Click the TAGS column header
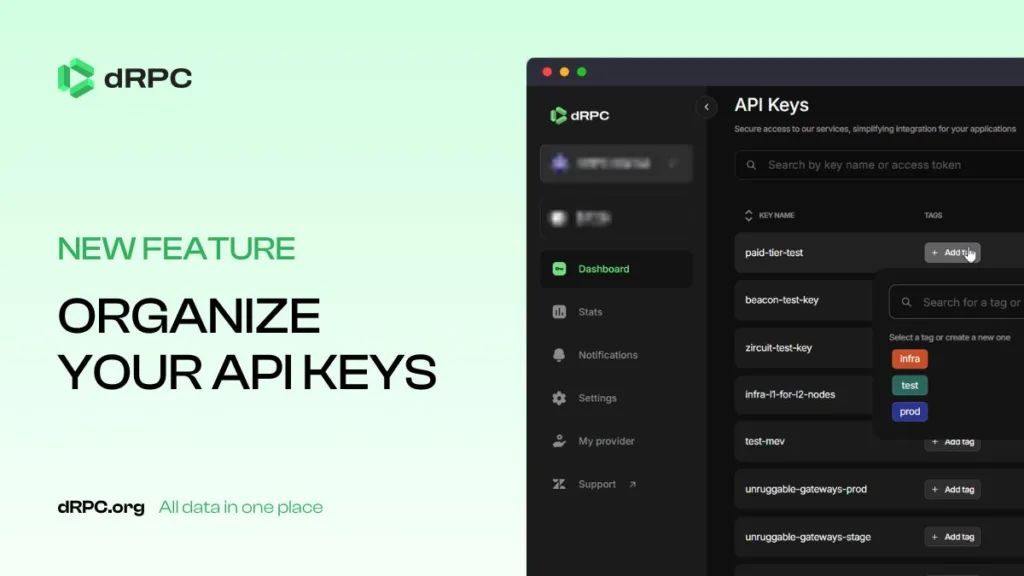Image resolution: width=1024 pixels, height=576 pixels. pos(933,216)
